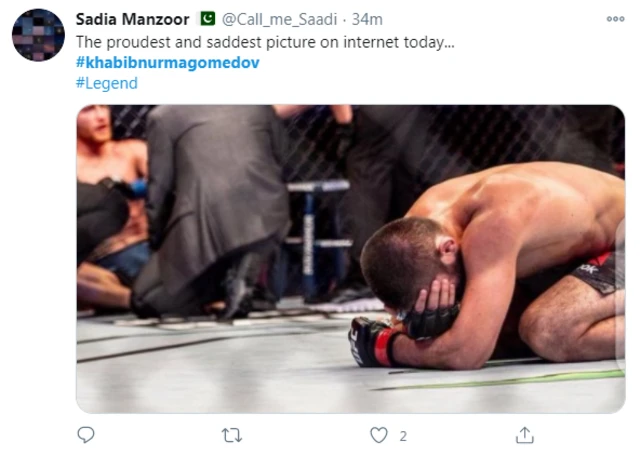The width and height of the screenshot is (640, 455).
Task: Like the tweet with the heart icon
Action: pyautogui.click(x=378, y=435)
